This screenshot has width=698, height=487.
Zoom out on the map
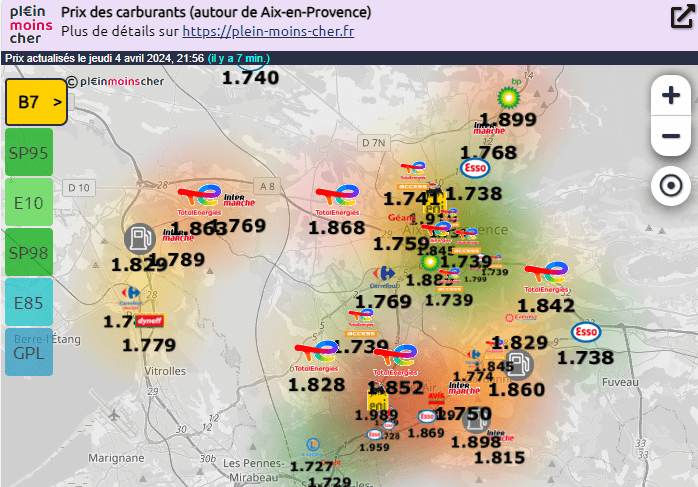click(x=671, y=136)
